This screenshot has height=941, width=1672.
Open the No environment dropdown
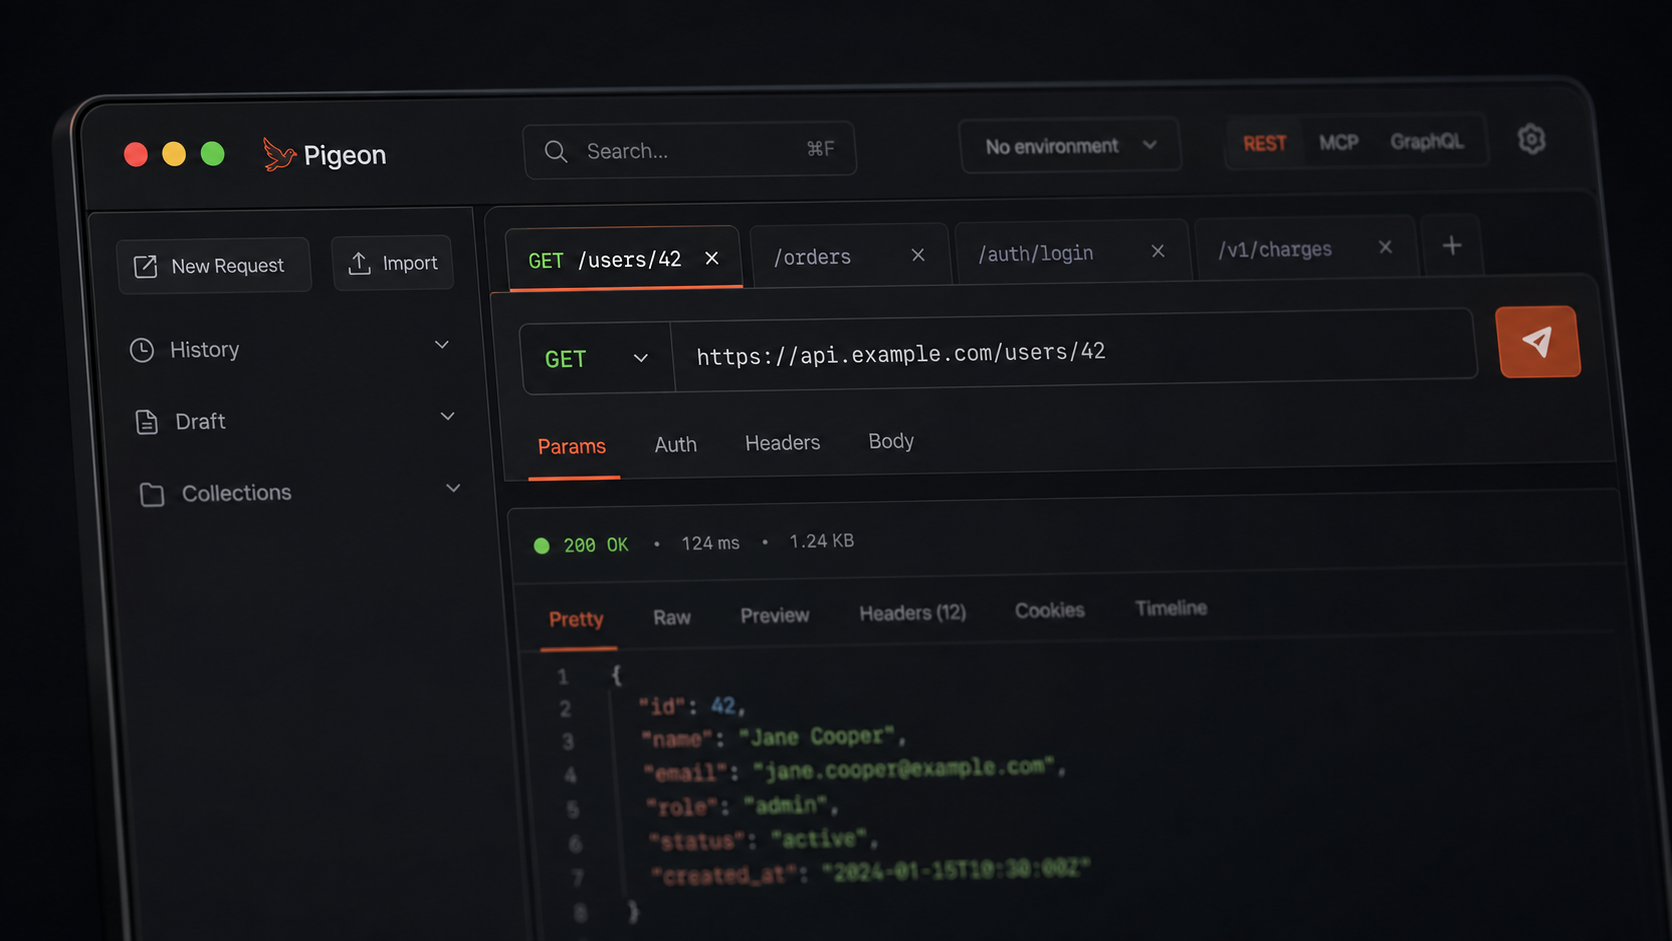click(1070, 146)
